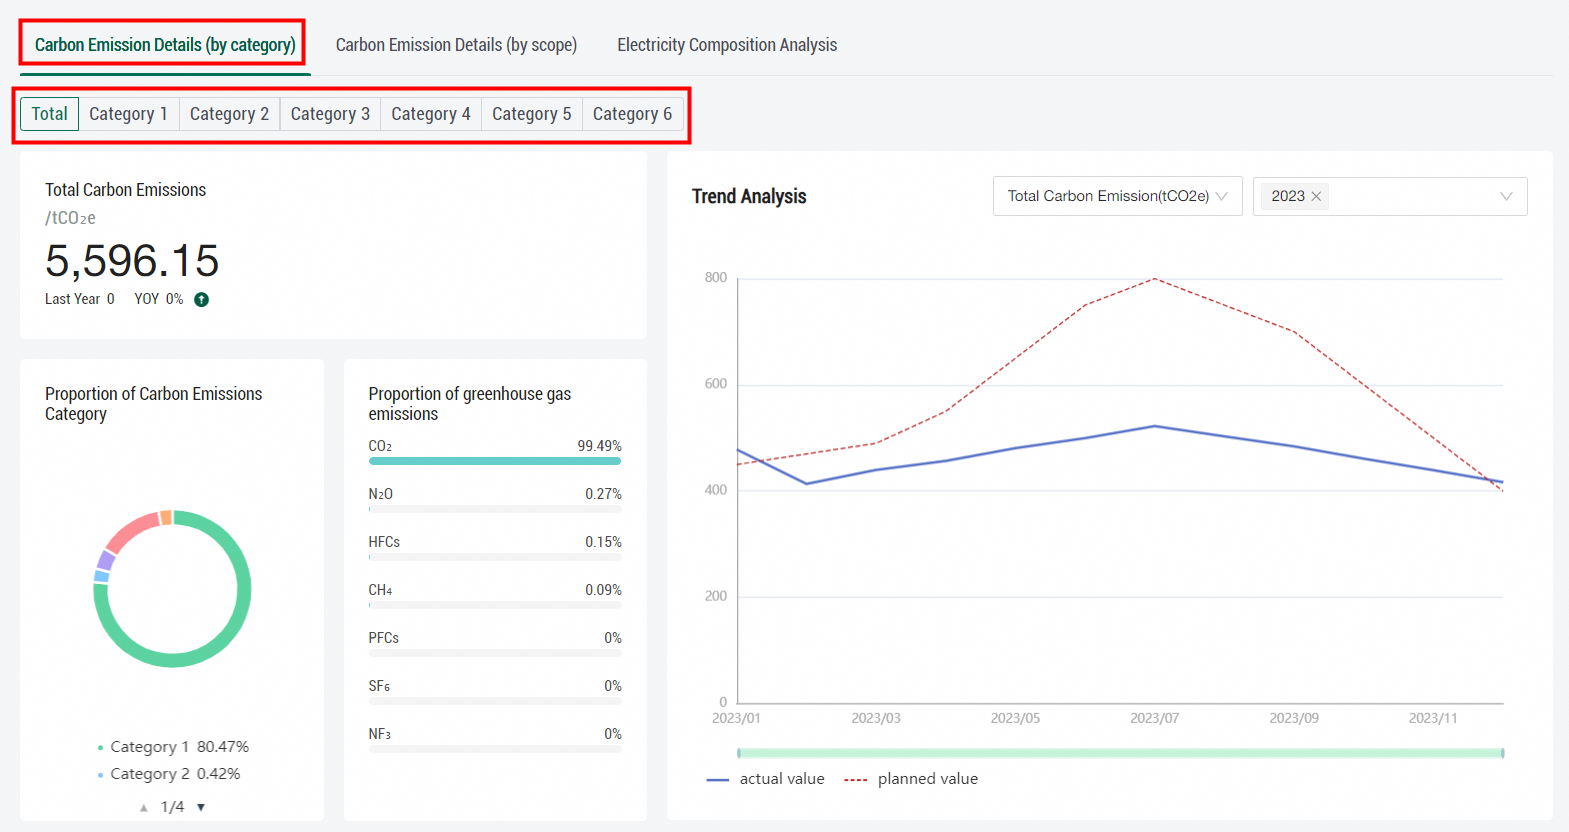Switch to Carbon Emission Details (by scope) tab
Screen dimensions: 1569x832
(x=456, y=45)
